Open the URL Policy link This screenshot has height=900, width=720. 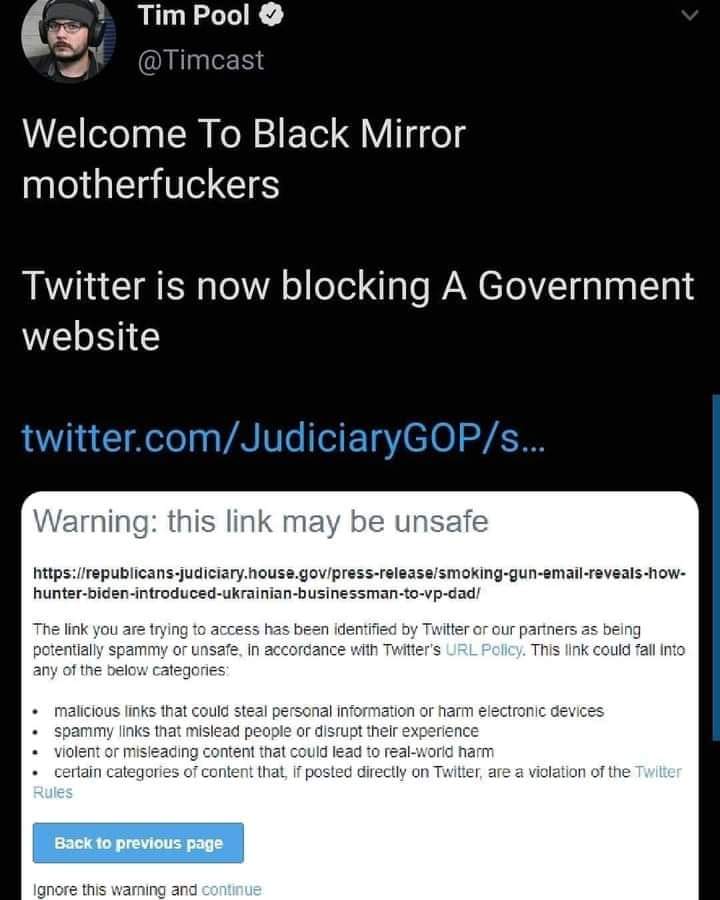(x=484, y=650)
